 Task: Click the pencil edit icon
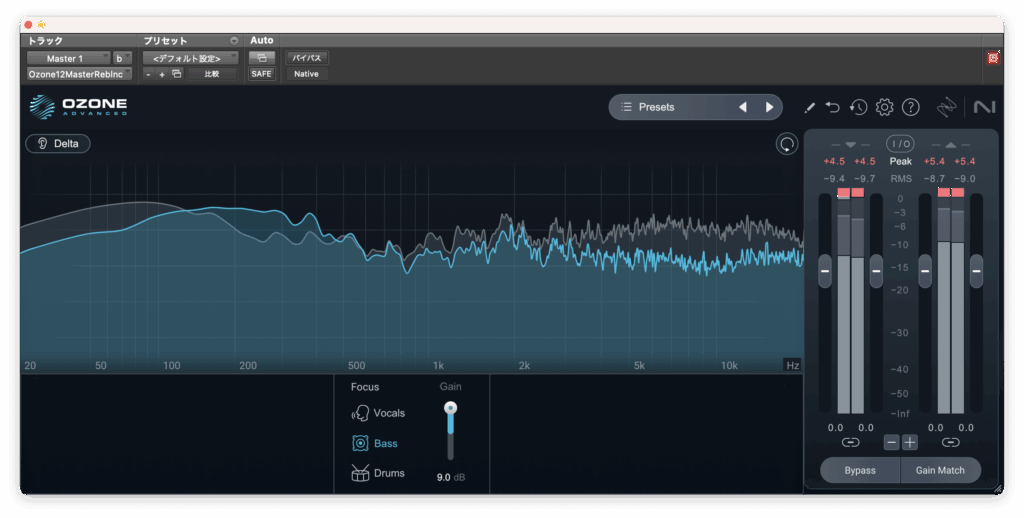click(810, 107)
